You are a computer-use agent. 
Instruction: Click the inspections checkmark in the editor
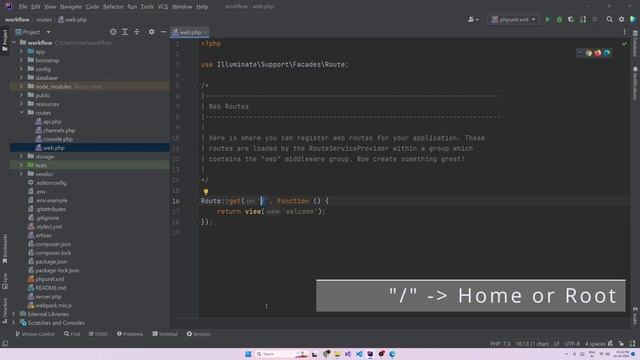(x=624, y=44)
